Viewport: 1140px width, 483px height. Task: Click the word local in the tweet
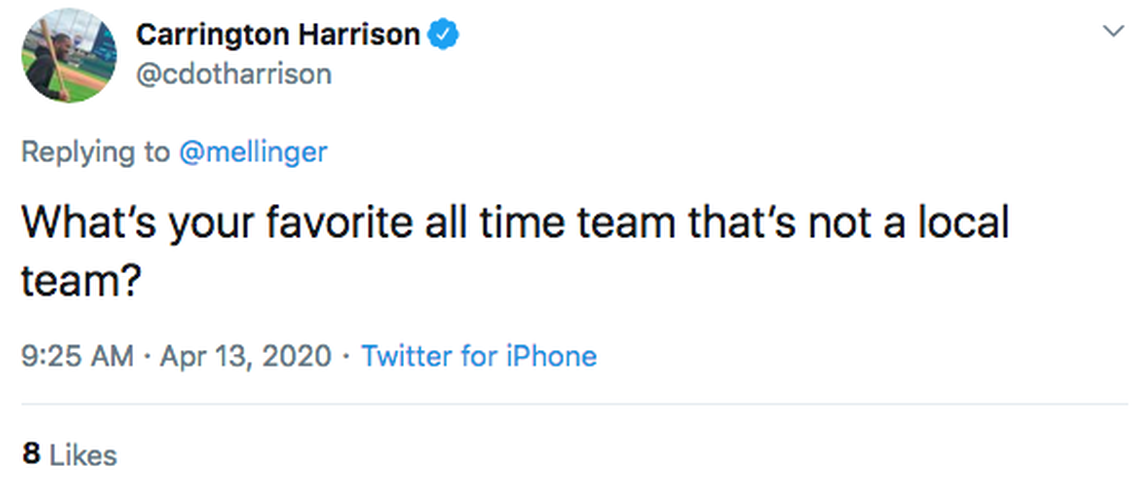[x=959, y=223]
